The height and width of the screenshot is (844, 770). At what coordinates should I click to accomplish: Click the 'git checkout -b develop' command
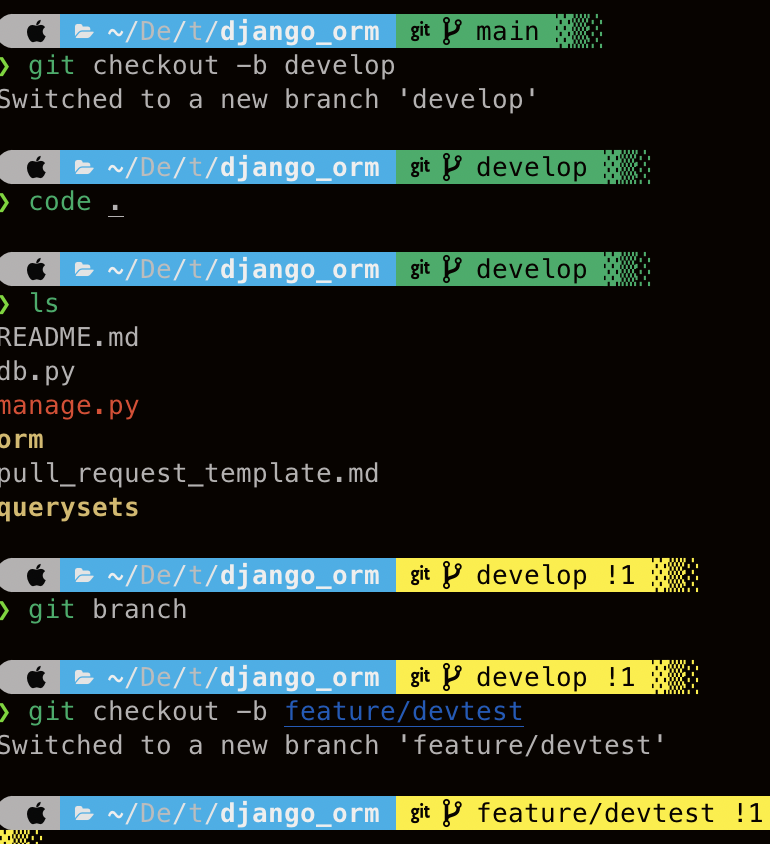coord(211,66)
